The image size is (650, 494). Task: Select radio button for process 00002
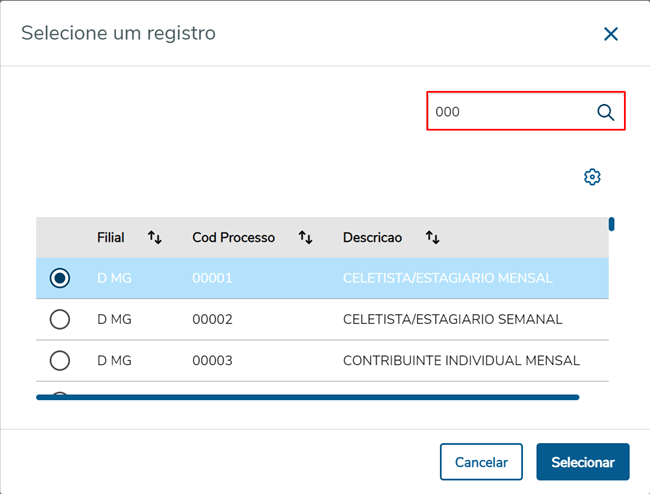click(x=60, y=319)
